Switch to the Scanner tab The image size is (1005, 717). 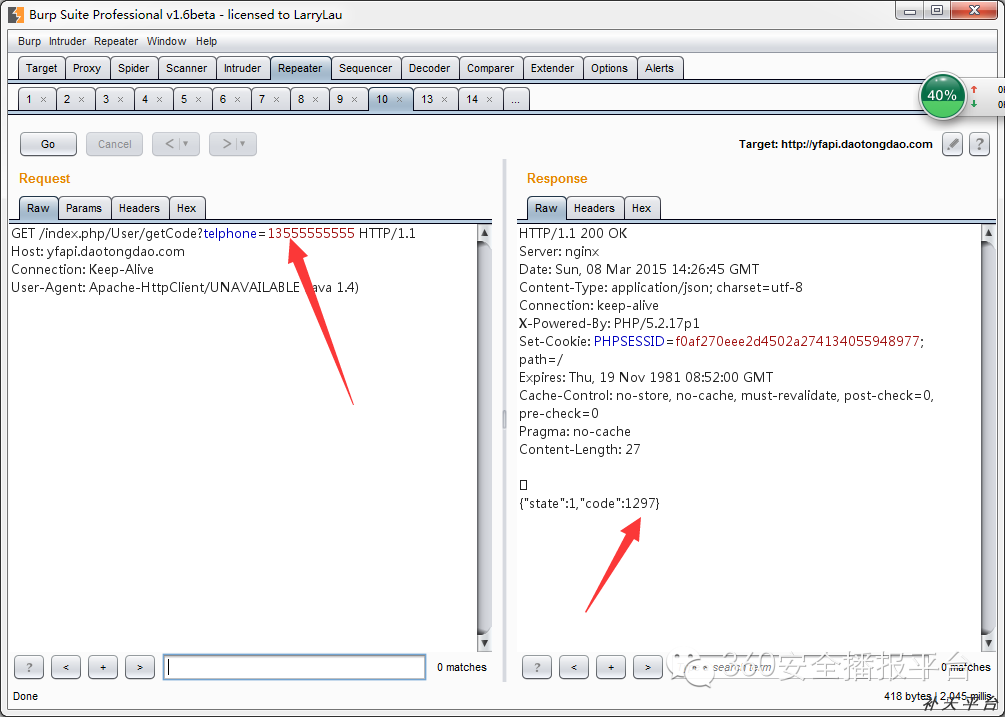click(x=187, y=68)
